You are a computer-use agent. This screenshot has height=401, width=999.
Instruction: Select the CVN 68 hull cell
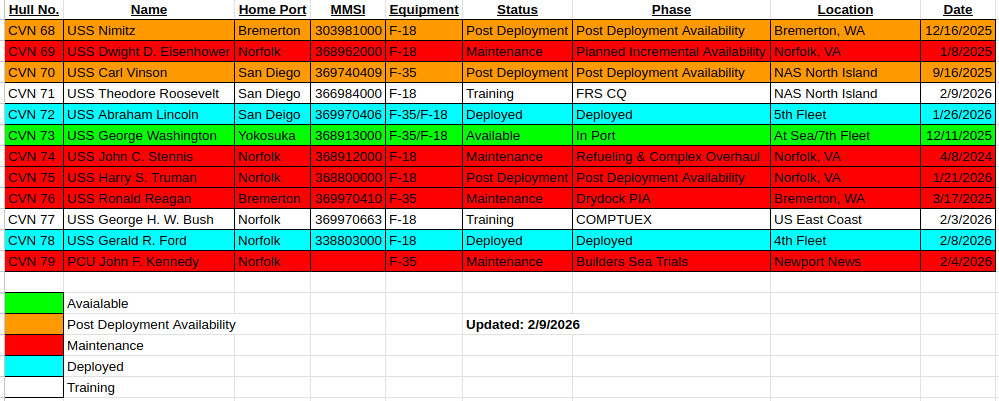(34, 31)
